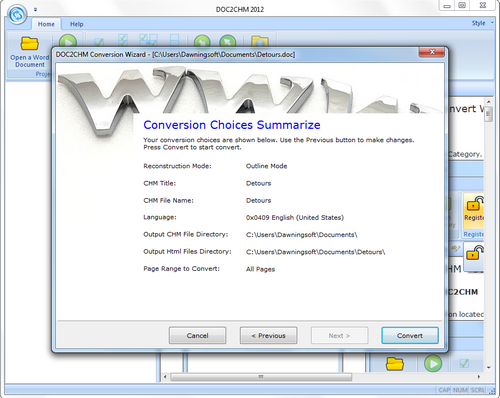Click the Register padlock icon
This screenshot has width=500, height=398.
[x=474, y=203]
